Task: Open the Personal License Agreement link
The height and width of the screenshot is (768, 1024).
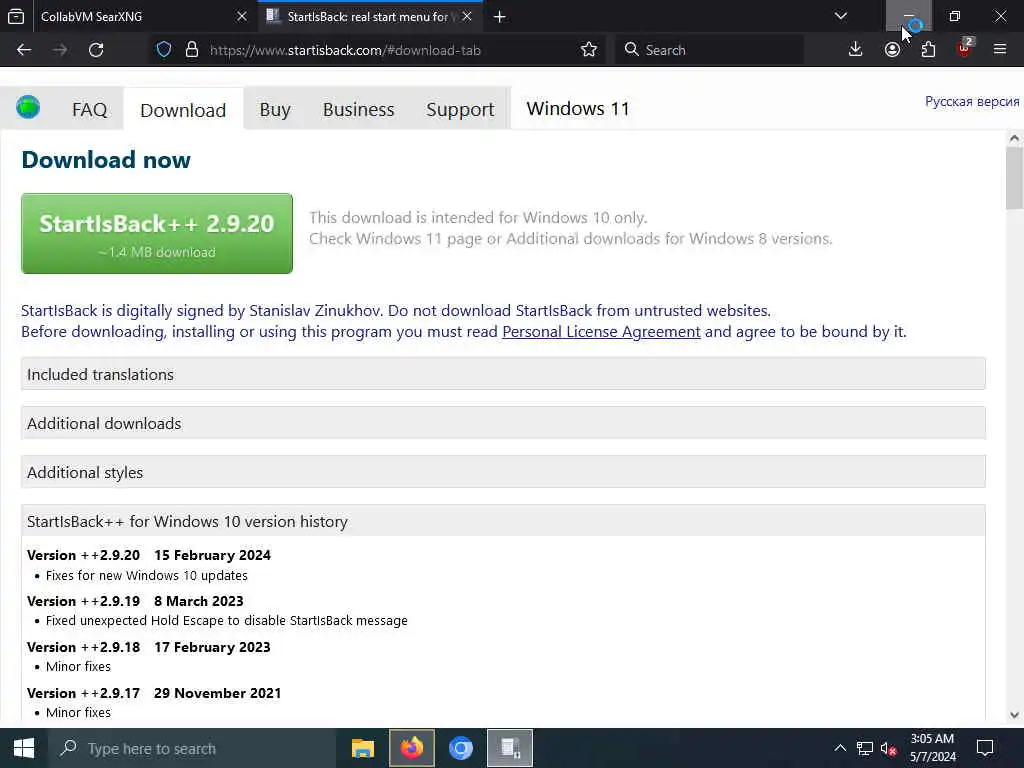Action: 601,332
